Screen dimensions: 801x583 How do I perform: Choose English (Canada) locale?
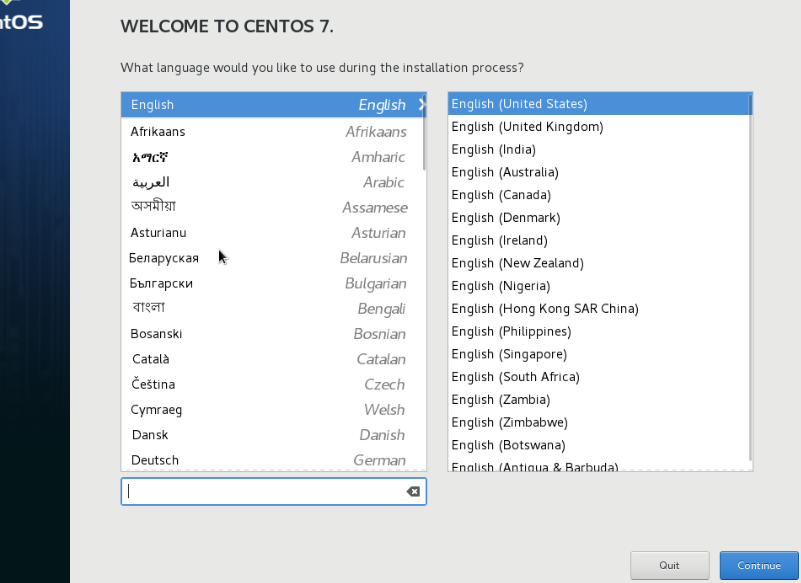(598, 195)
